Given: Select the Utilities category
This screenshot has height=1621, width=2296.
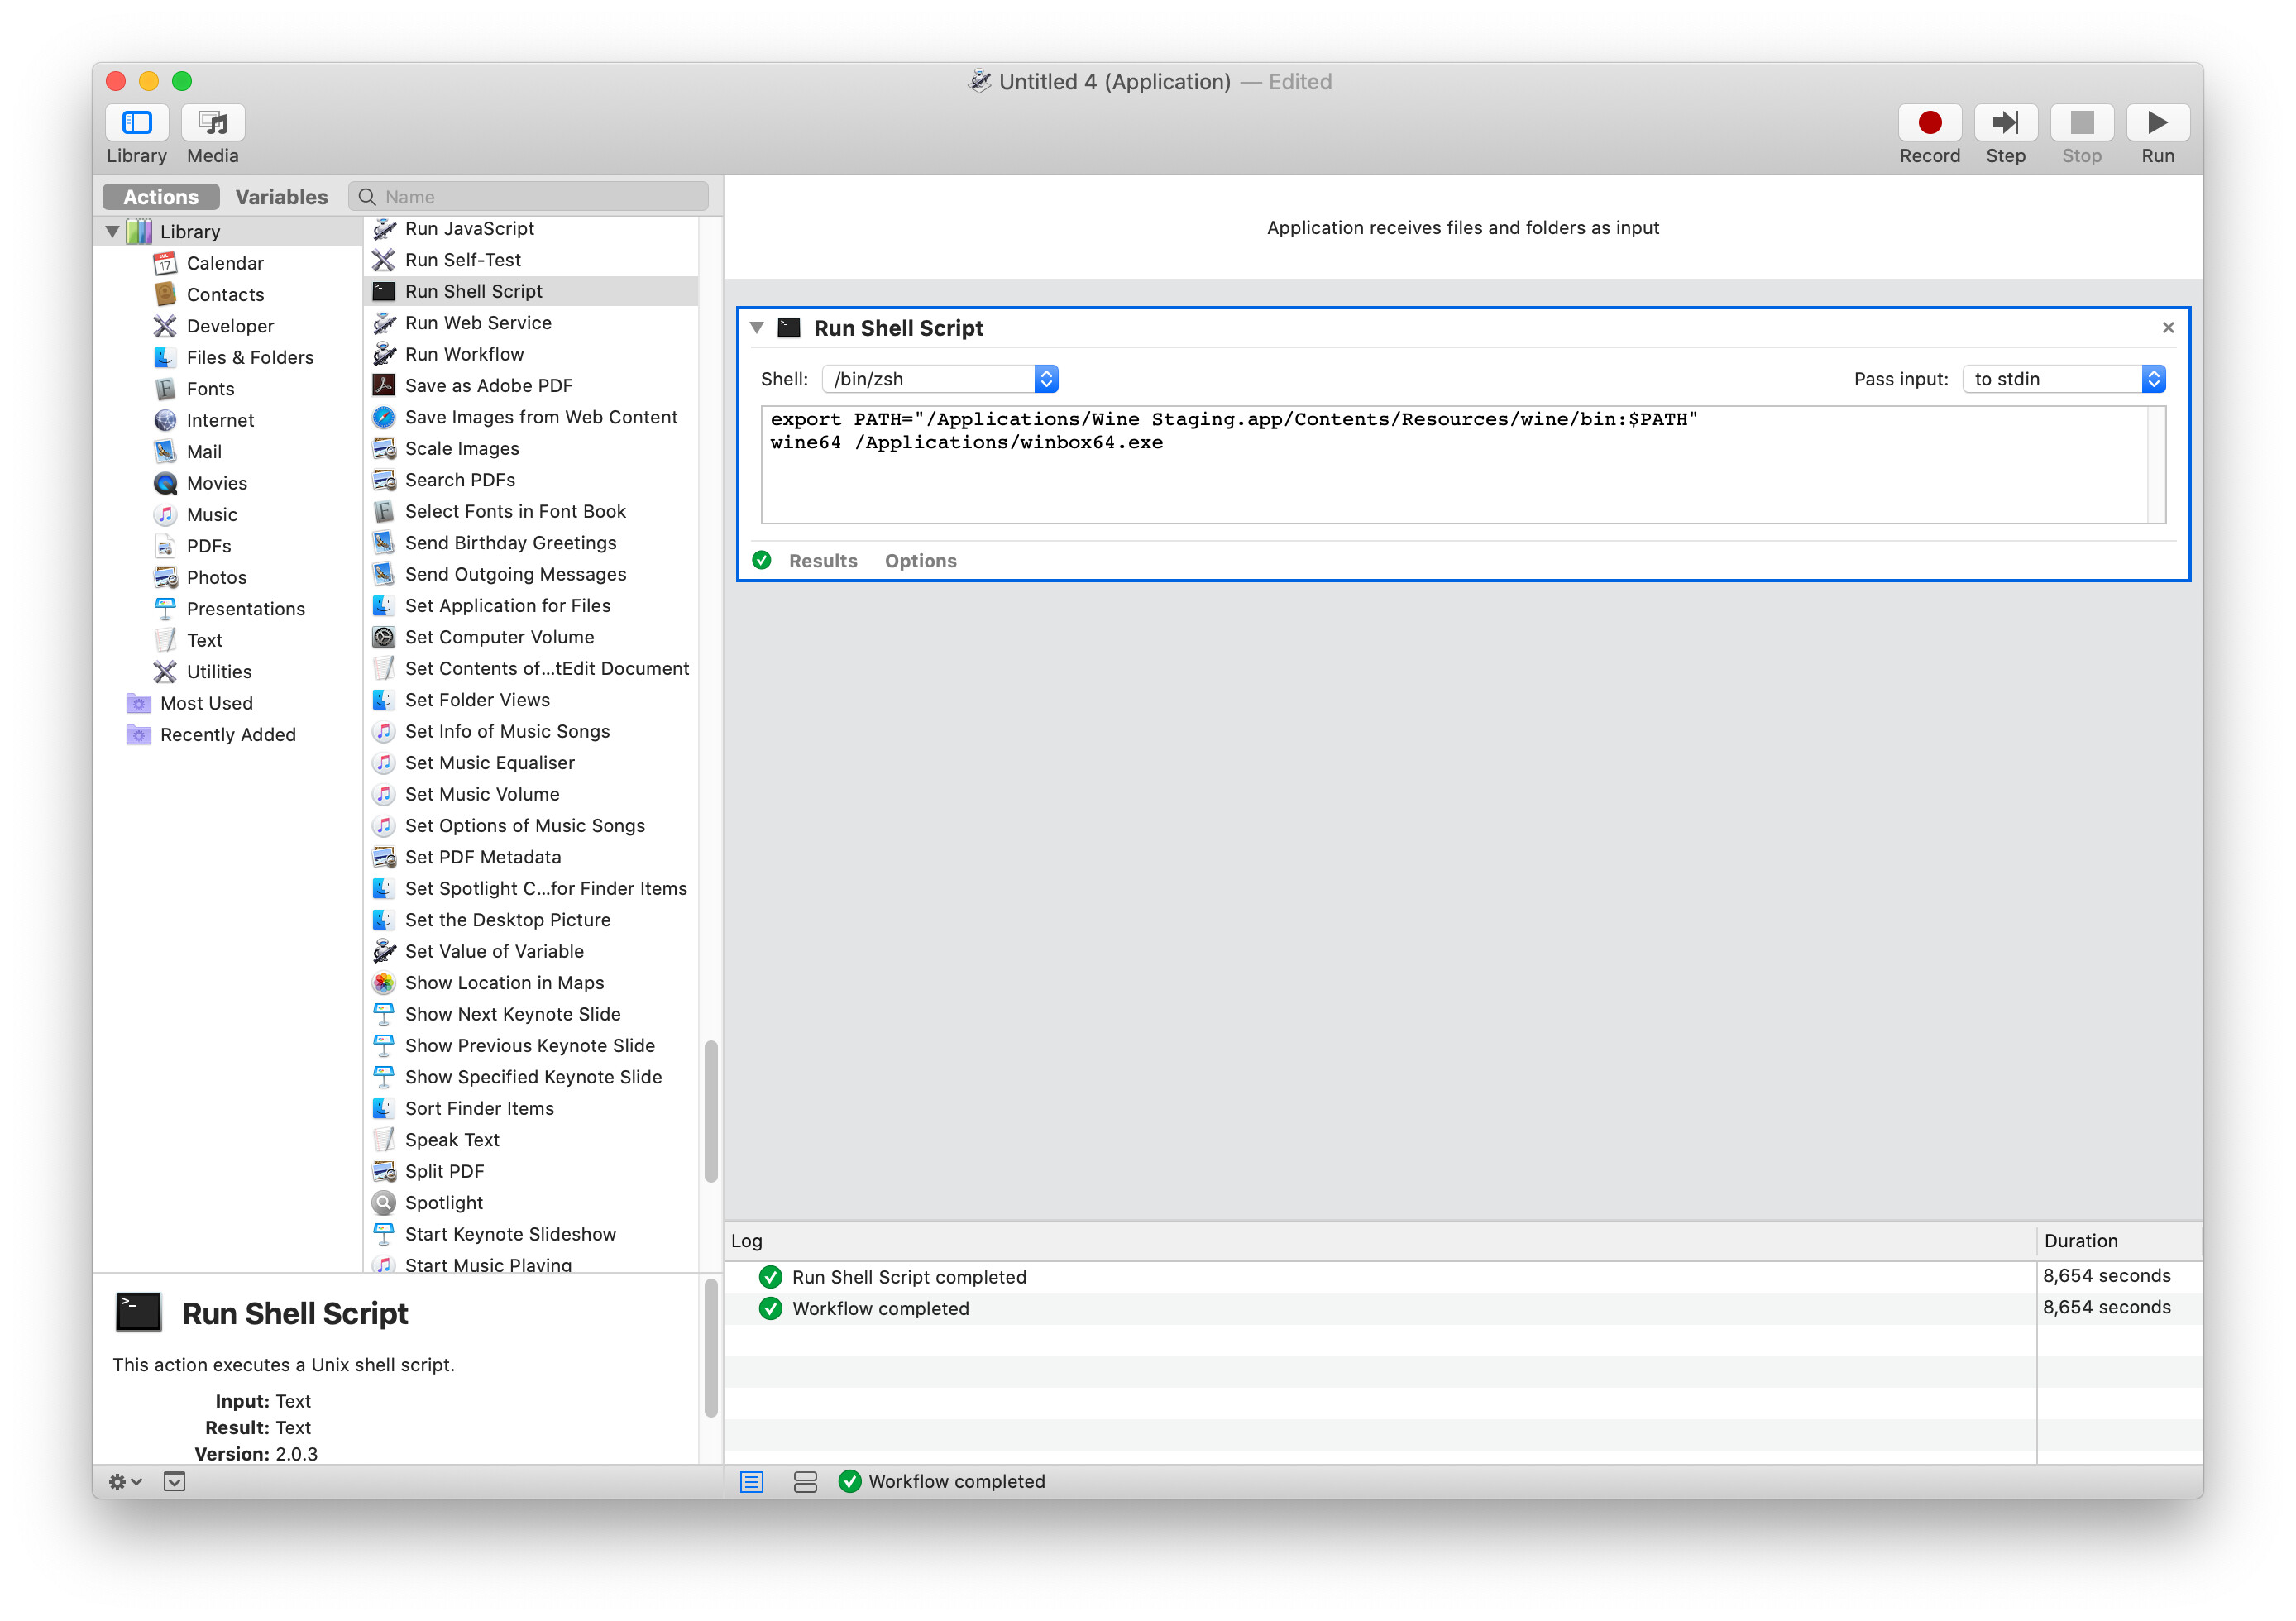Looking at the screenshot, I should tap(219, 672).
